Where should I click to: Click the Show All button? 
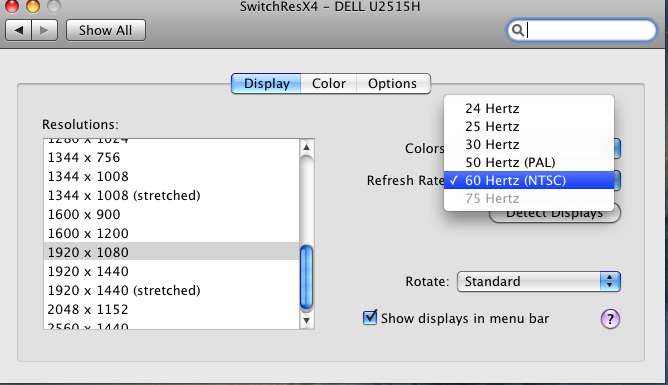[106, 31]
